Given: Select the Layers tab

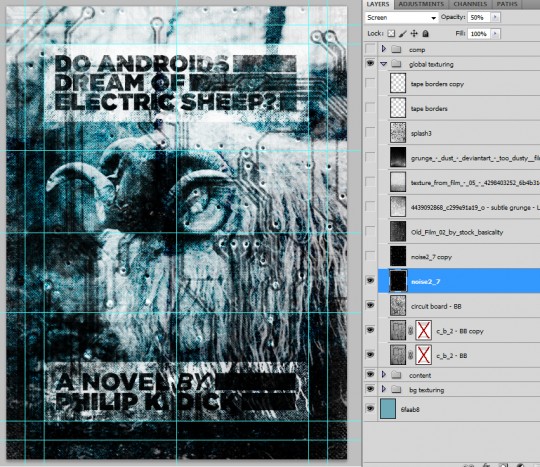Looking at the screenshot, I should (x=378, y=4).
